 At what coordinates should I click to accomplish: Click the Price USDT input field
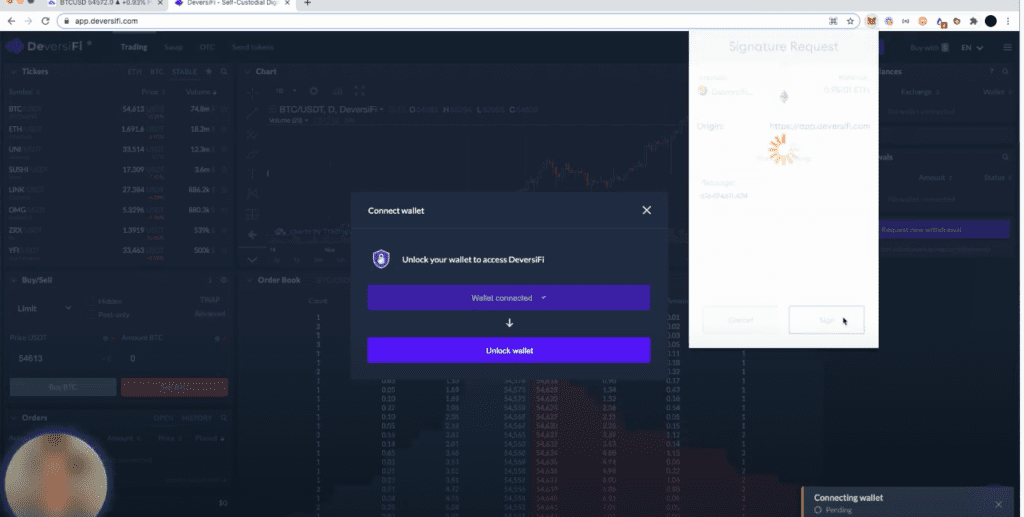(x=62, y=358)
